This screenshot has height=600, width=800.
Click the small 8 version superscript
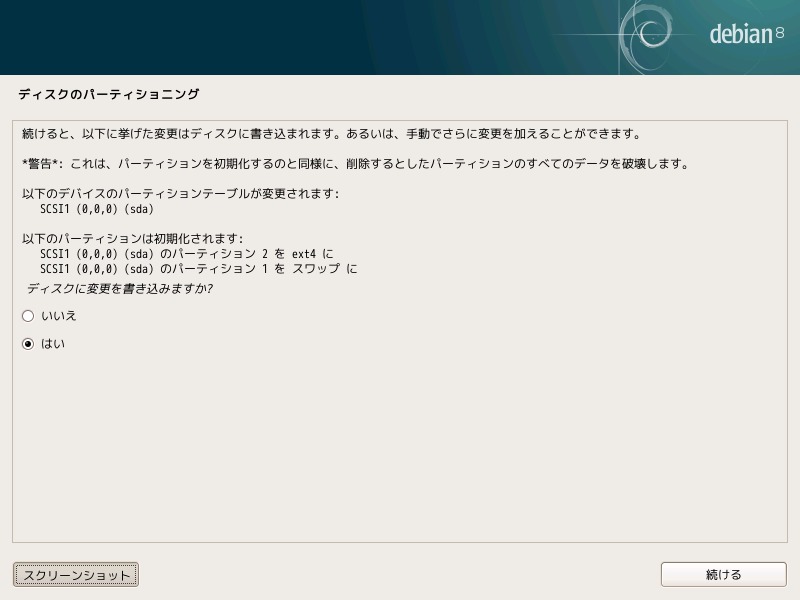pos(780,33)
